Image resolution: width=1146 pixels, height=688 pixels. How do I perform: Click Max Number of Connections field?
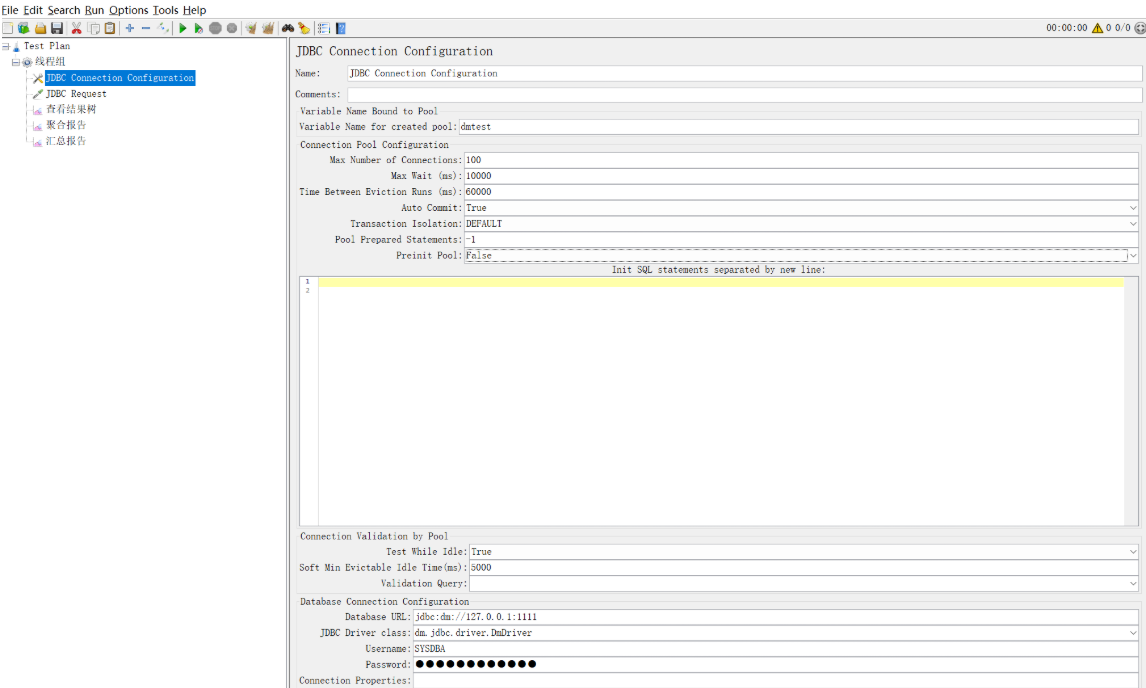point(801,159)
